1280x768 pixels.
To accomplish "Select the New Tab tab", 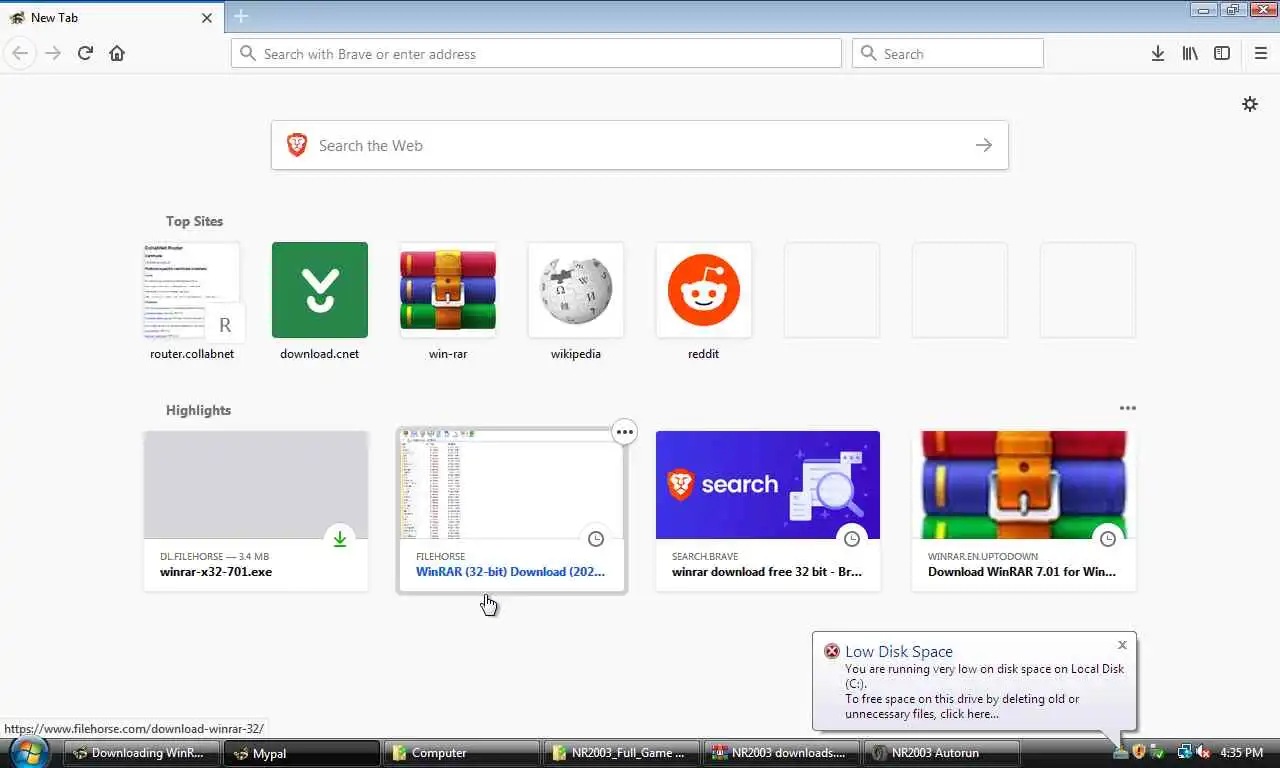I will 111,17.
